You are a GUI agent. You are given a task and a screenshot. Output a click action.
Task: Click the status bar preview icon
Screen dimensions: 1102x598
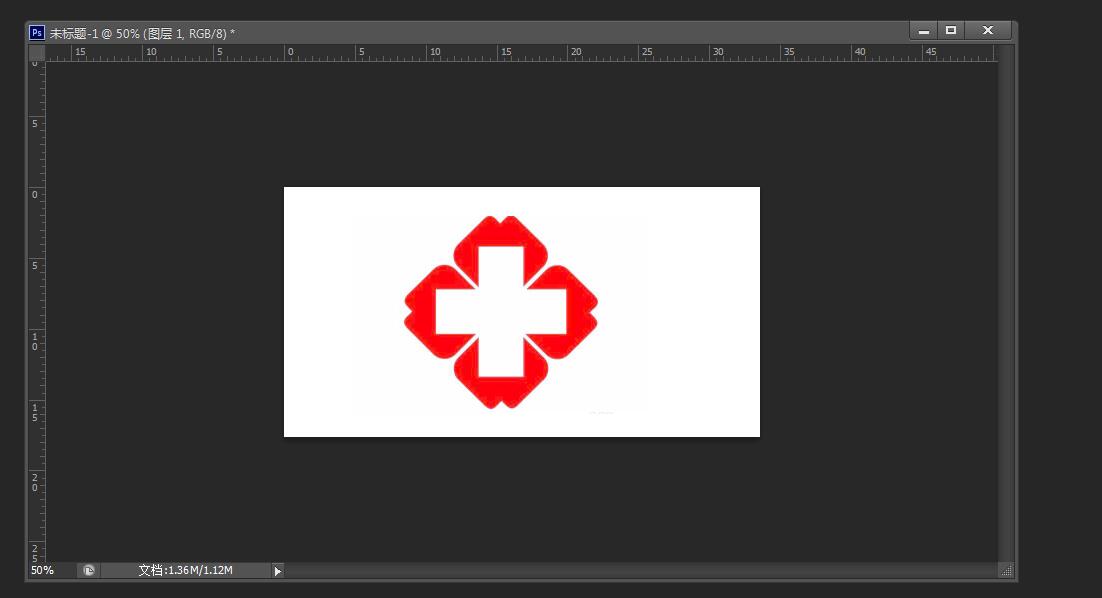(x=89, y=571)
